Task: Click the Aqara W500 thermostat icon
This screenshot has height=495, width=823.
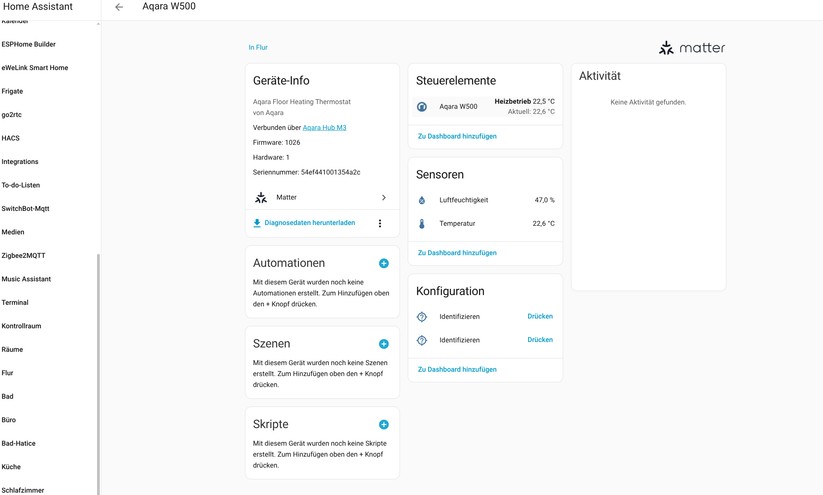Action: (x=421, y=107)
